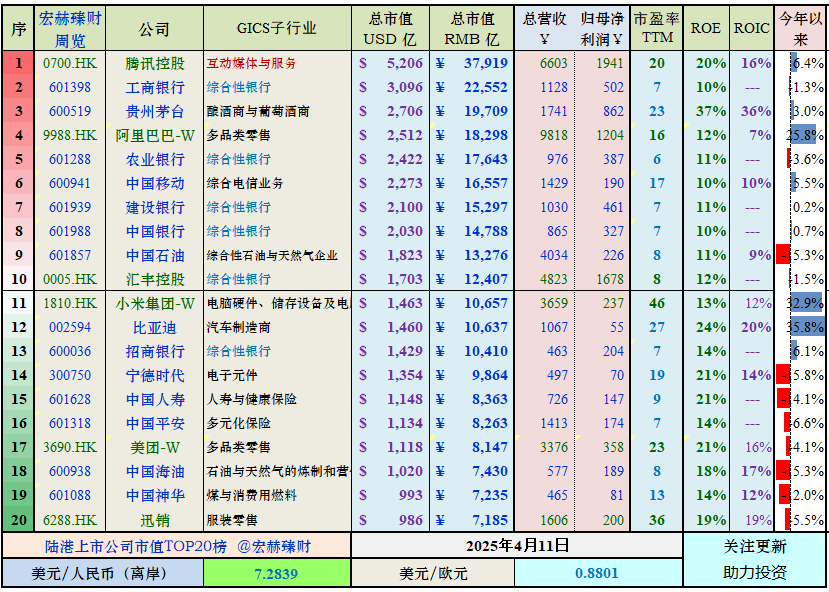Select the 阿里巴巴-W company cell
Viewport: 829px width, 592px height.
click(x=154, y=135)
